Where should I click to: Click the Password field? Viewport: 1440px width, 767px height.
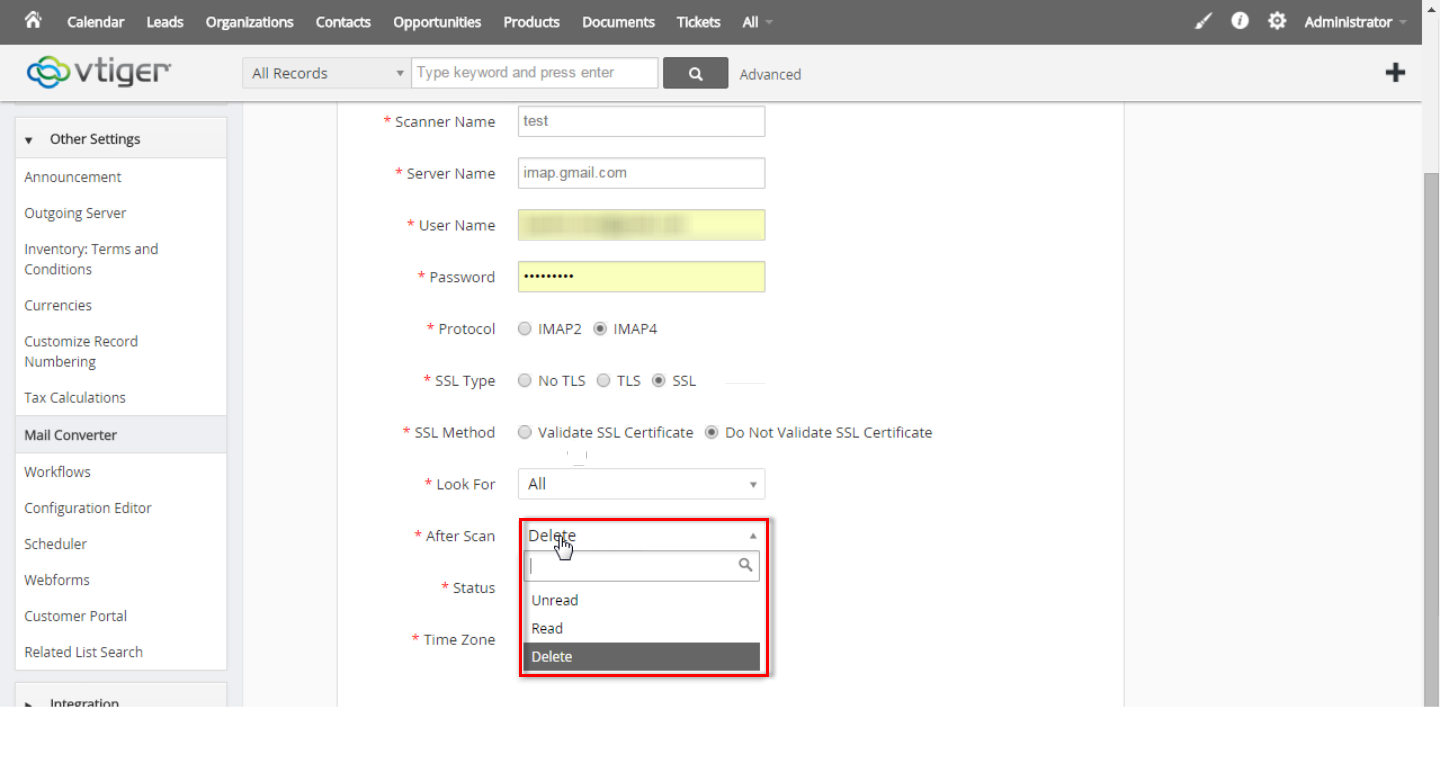[x=641, y=277]
